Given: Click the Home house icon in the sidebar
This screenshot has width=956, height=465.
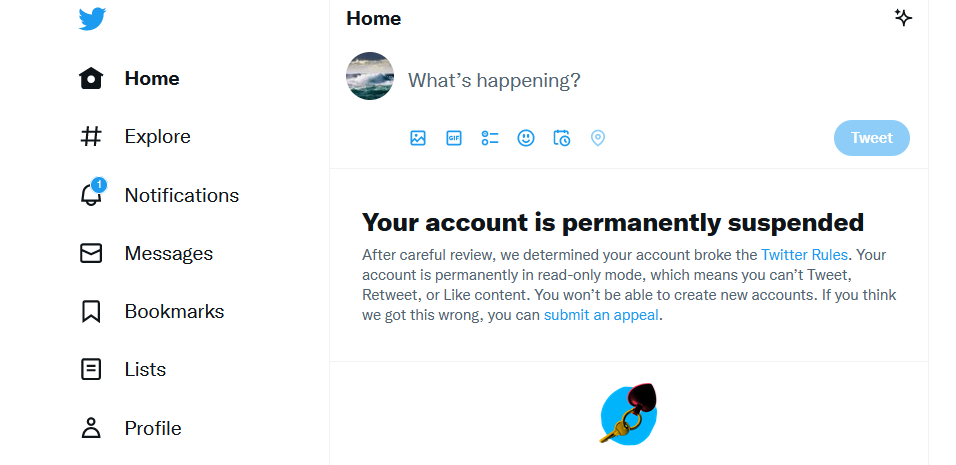Looking at the screenshot, I should click(x=91, y=78).
